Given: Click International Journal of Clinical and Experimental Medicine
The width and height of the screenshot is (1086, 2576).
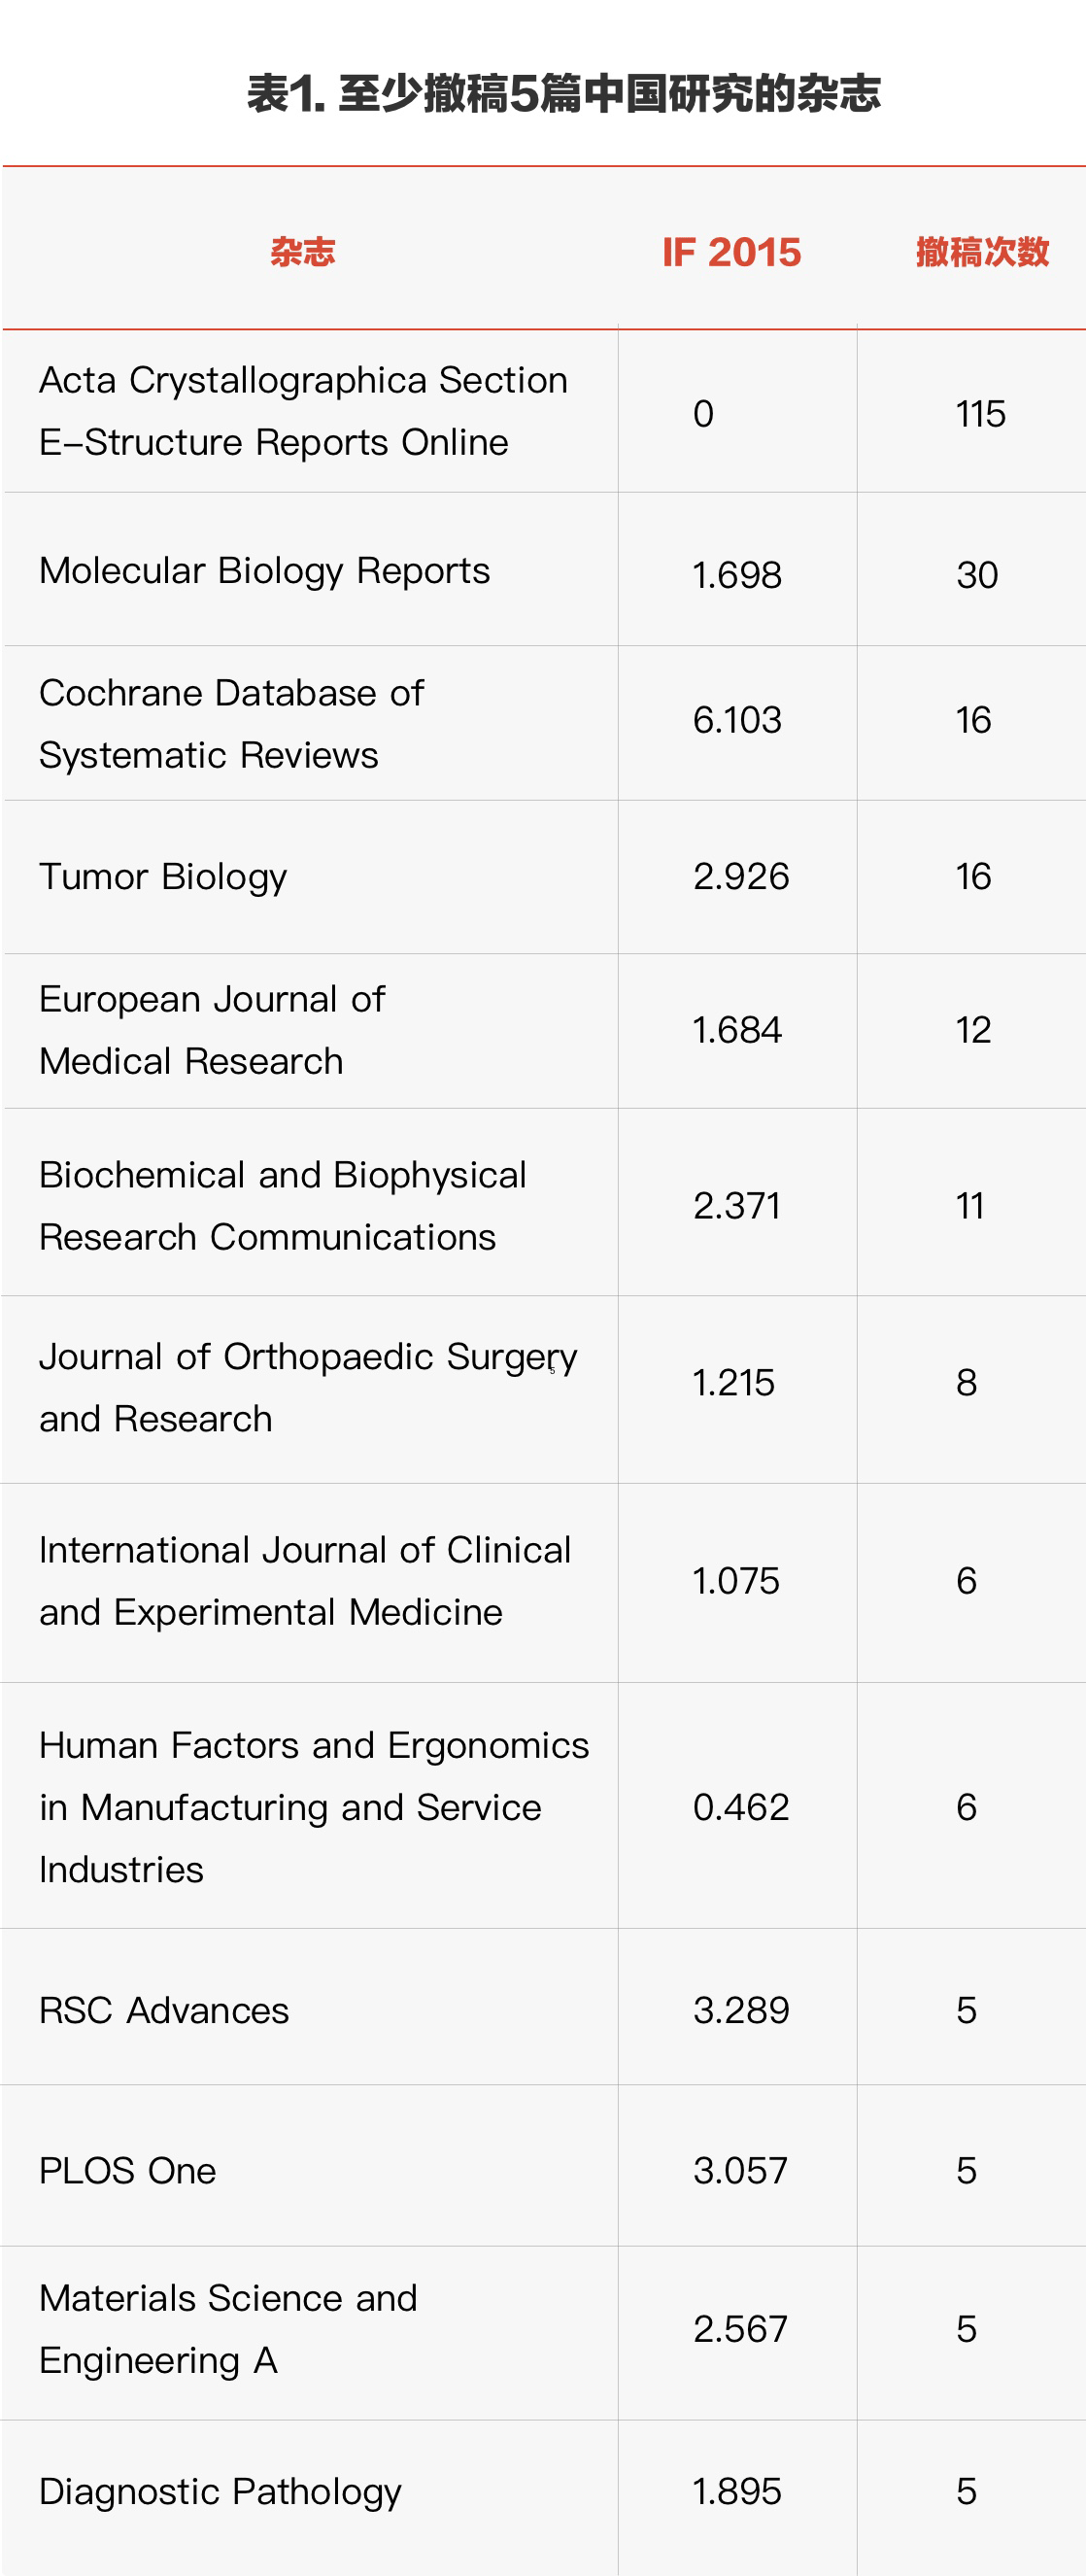Looking at the screenshot, I should pos(305,1580).
